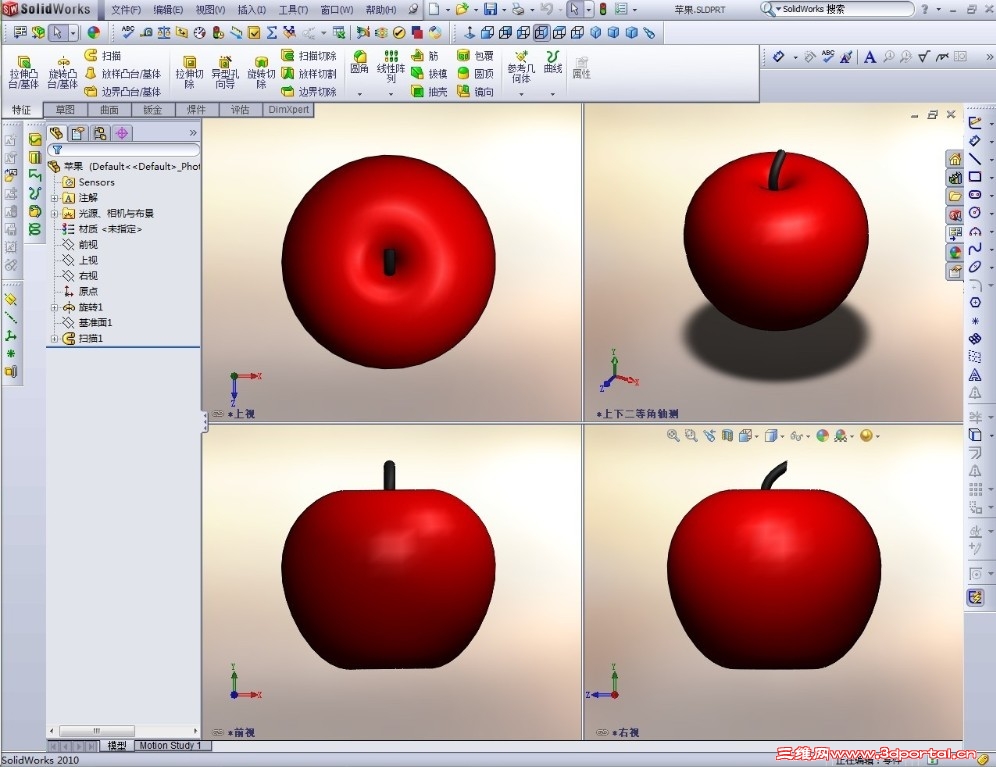Click the feature tree horizontal scrollbar
Image resolution: width=996 pixels, height=767 pixels.
[x=124, y=731]
